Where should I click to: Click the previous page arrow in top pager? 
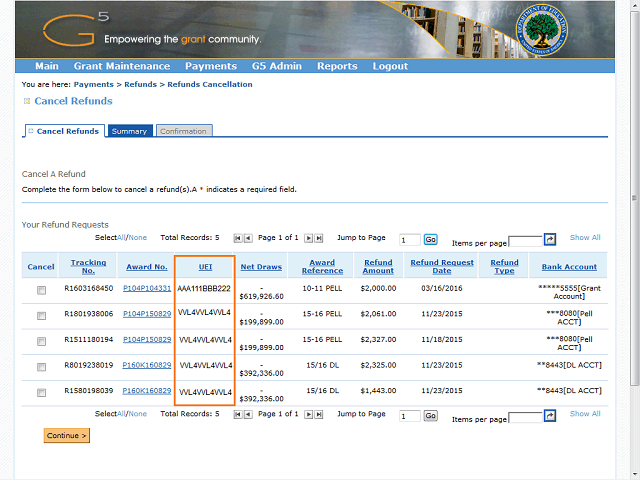(x=248, y=238)
